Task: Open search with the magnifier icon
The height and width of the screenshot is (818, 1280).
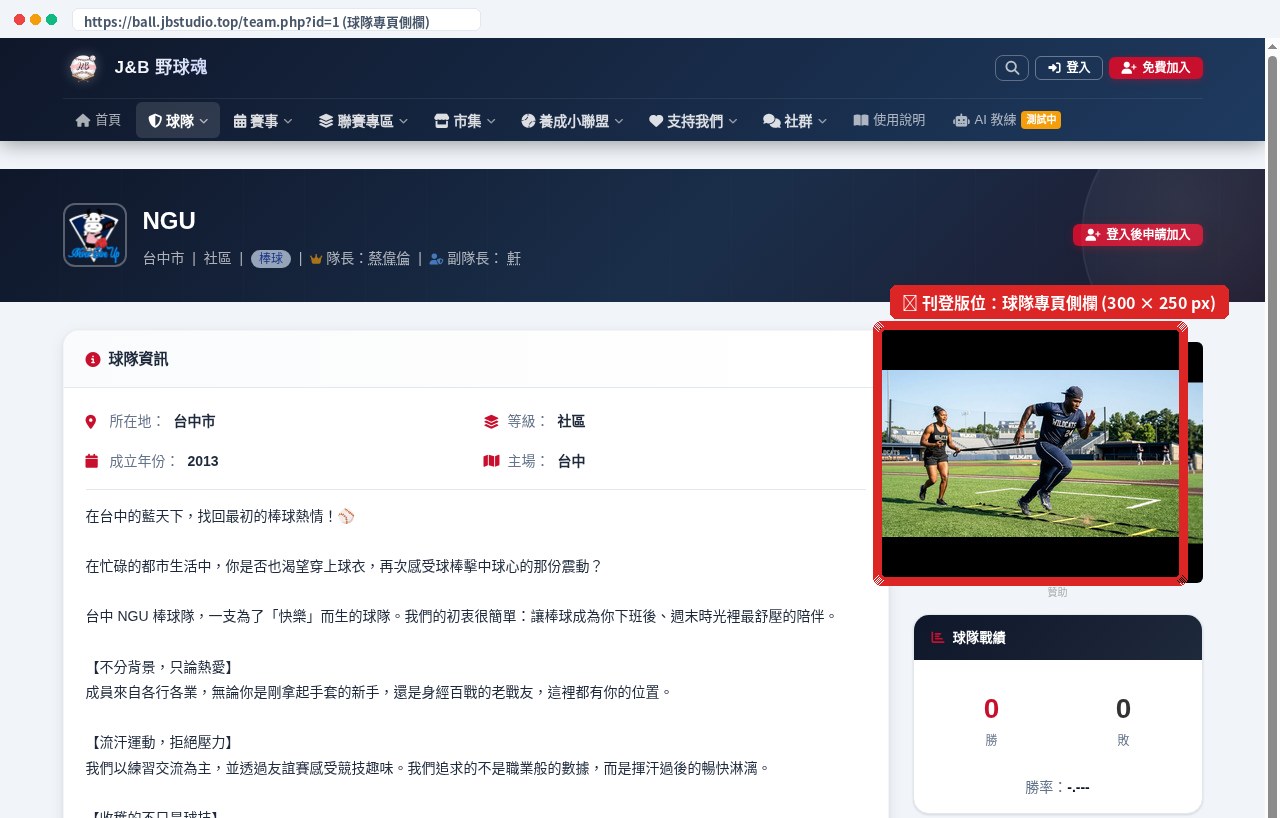Action: [x=1012, y=68]
